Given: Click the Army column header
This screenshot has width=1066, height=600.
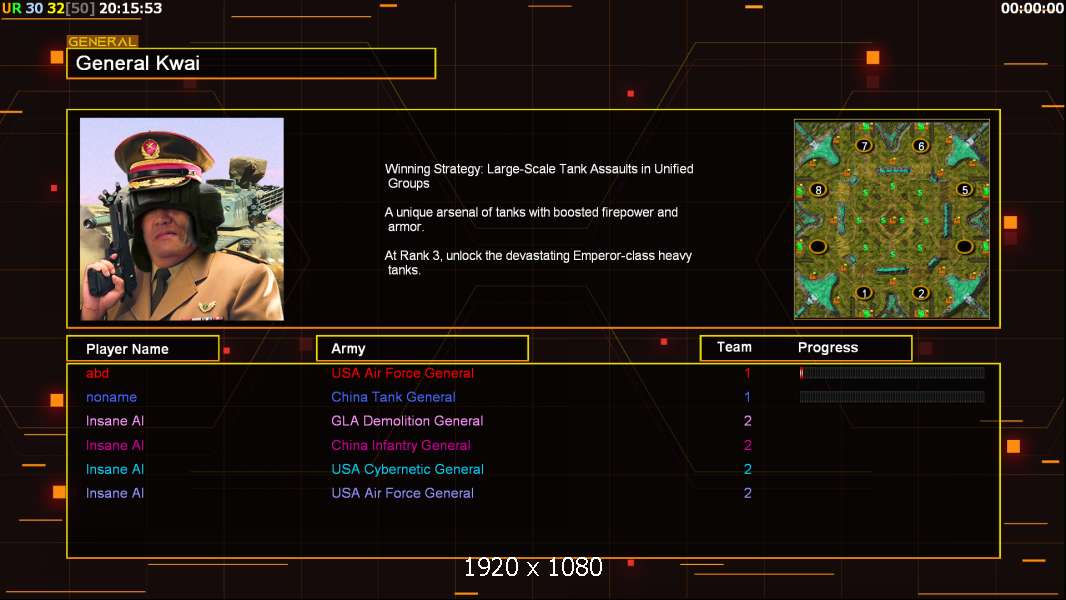Looking at the screenshot, I should click(422, 349).
